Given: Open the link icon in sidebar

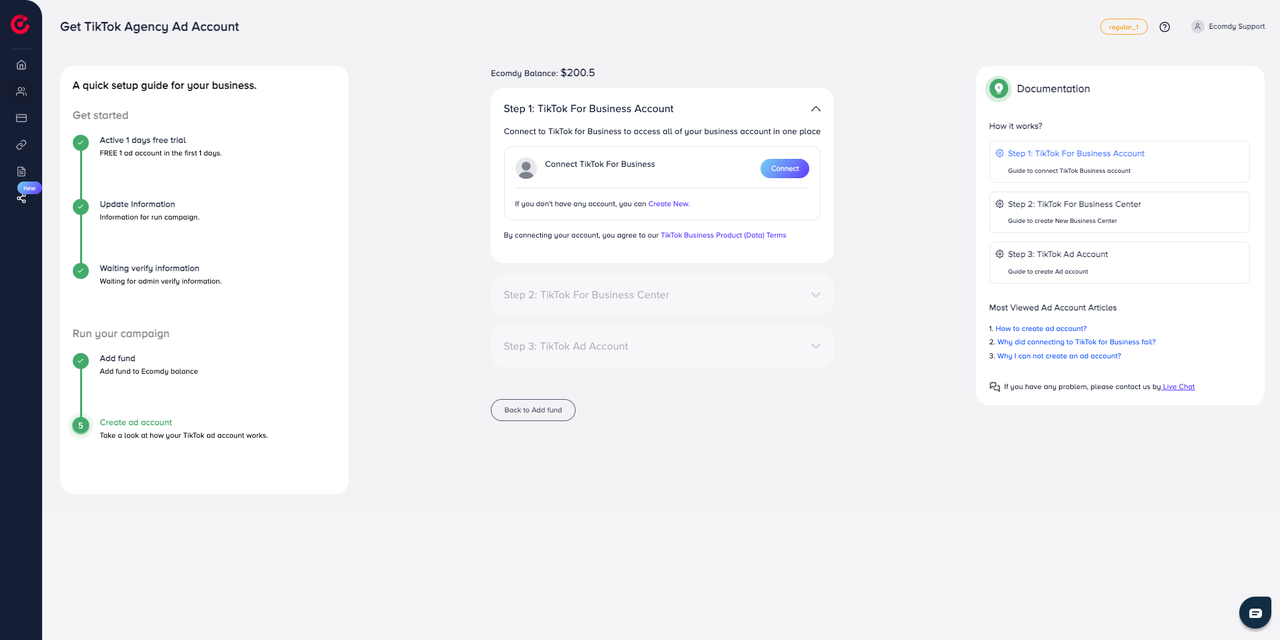Looking at the screenshot, I should click(21, 145).
